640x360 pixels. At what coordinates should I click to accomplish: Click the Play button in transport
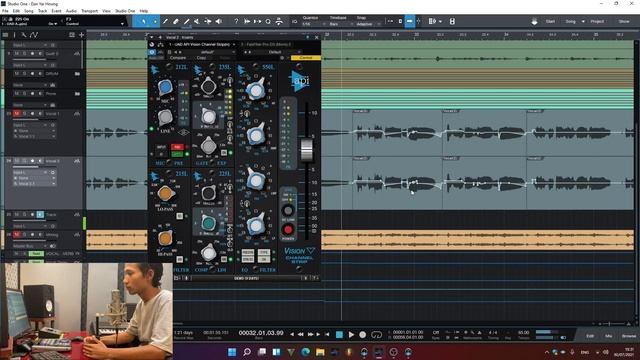[351, 335]
